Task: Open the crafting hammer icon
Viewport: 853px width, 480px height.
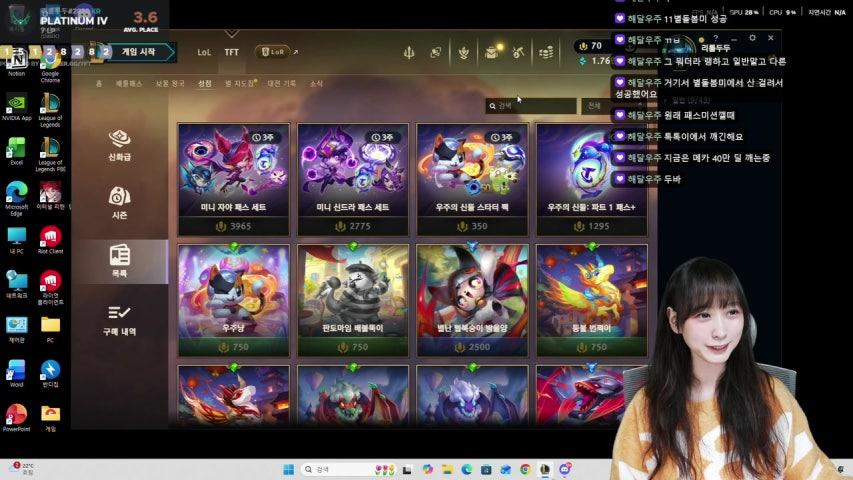Action: (518, 52)
